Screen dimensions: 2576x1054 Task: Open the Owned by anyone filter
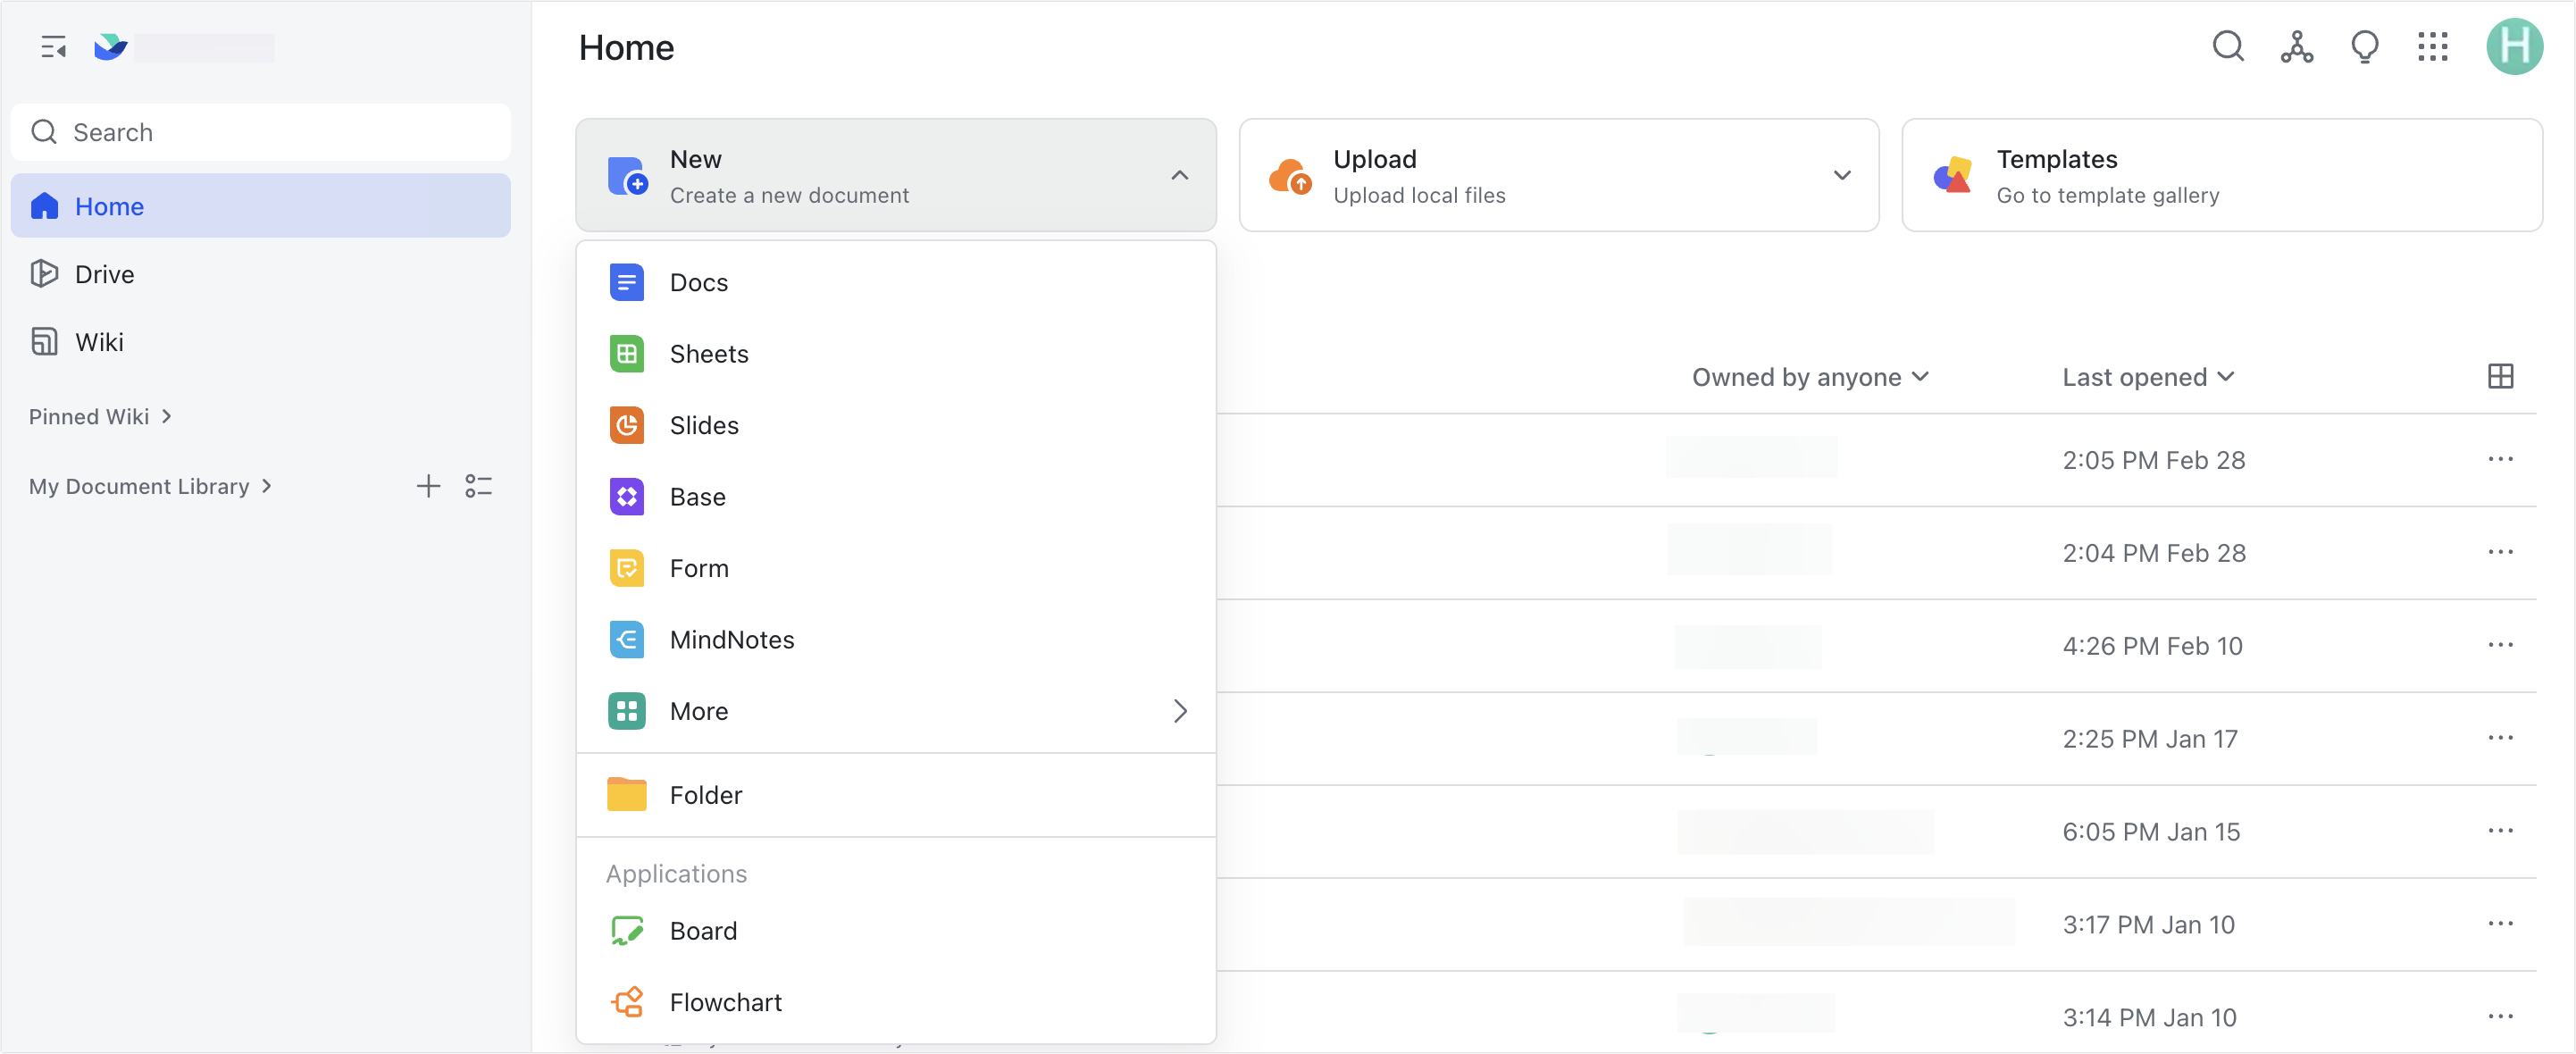click(x=1808, y=377)
